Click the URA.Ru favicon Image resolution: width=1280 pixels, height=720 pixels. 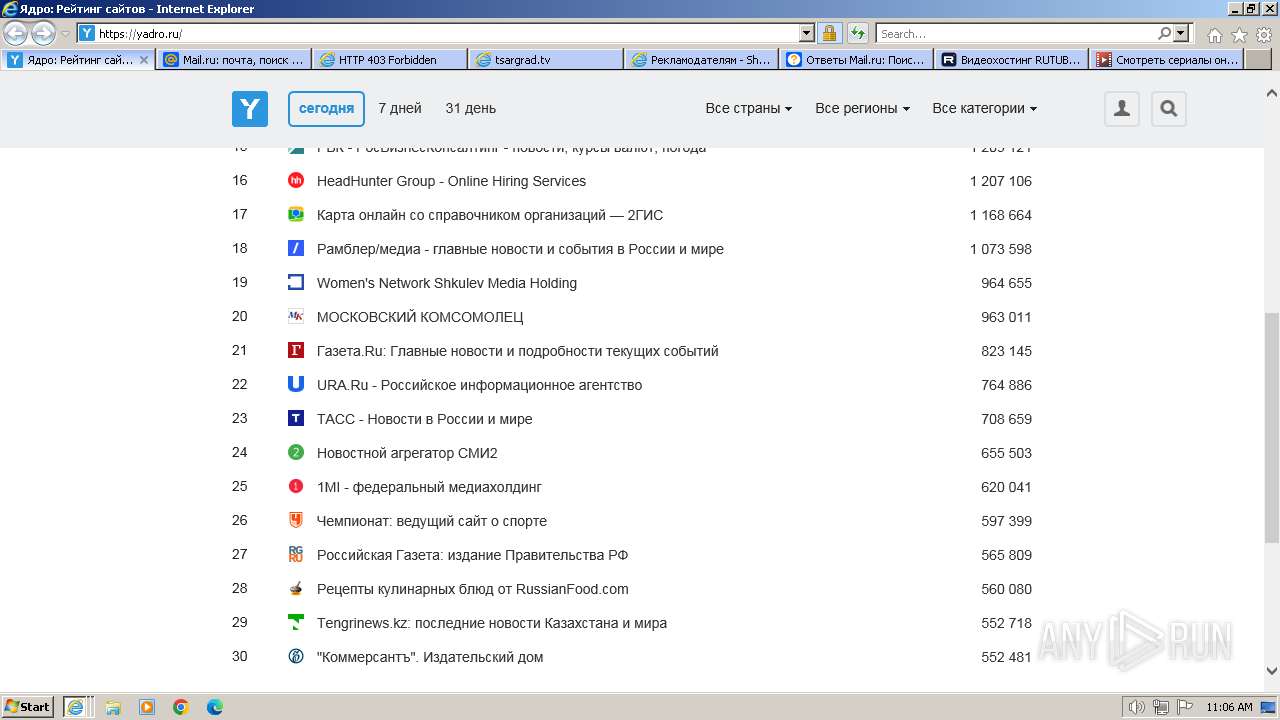pyautogui.click(x=296, y=385)
